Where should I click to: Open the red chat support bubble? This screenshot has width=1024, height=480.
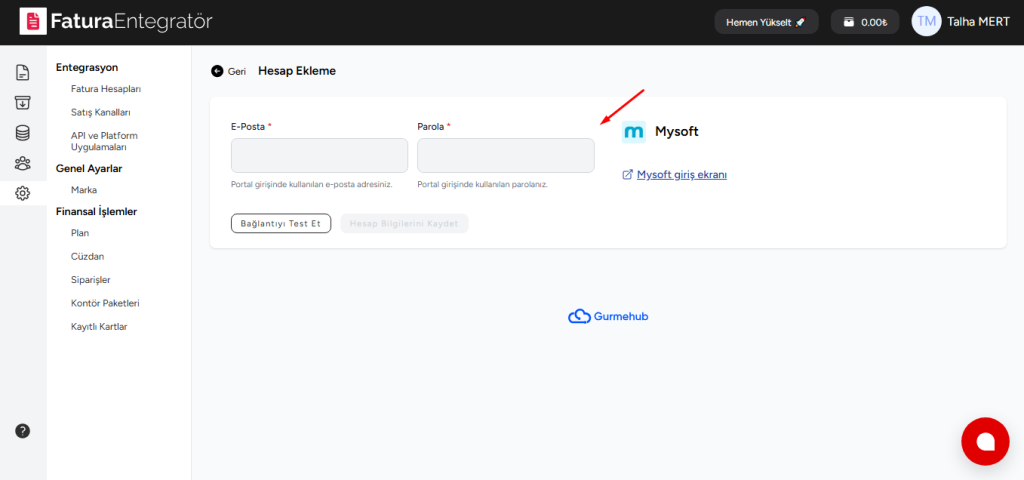coord(984,441)
